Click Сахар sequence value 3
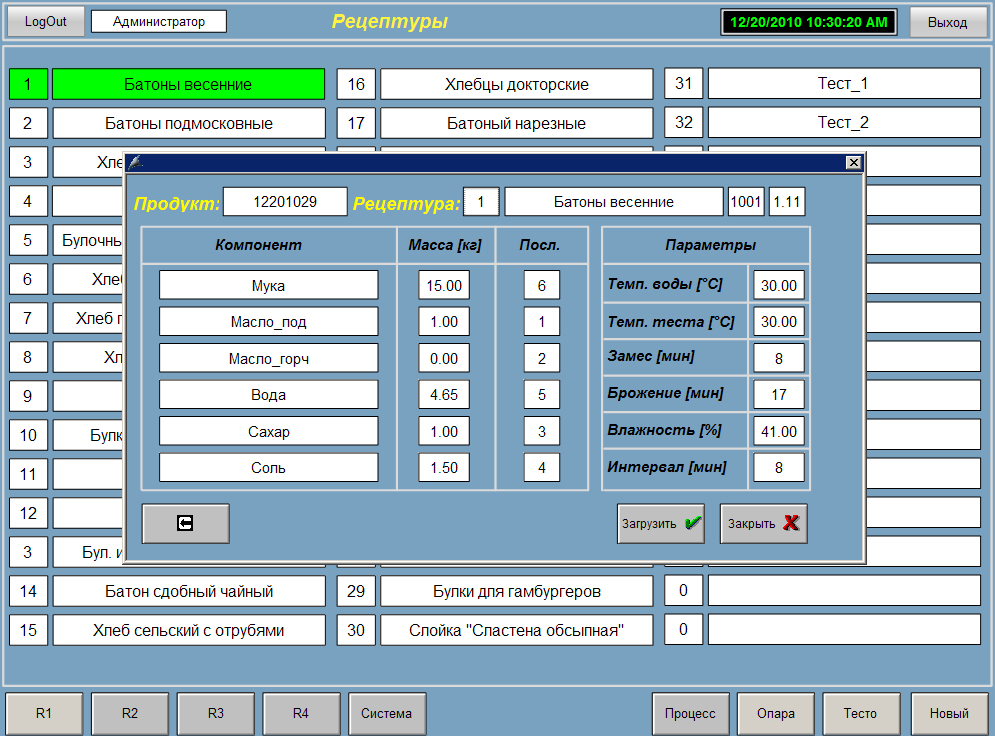995x736 pixels. 542,431
